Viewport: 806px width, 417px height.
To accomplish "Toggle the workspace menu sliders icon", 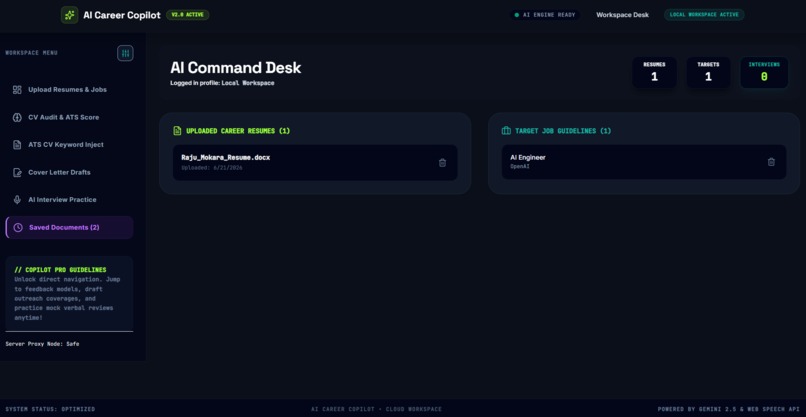I will pyautogui.click(x=125, y=53).
